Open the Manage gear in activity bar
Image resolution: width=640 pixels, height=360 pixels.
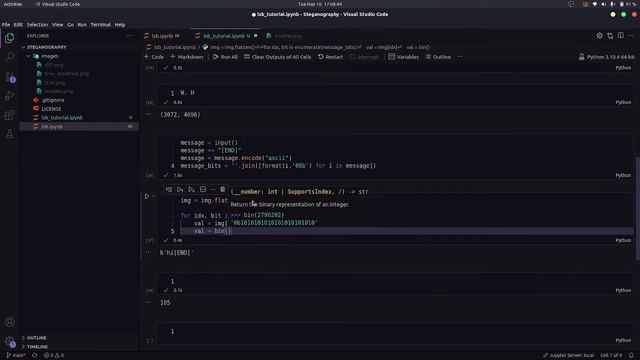(9, 341)
